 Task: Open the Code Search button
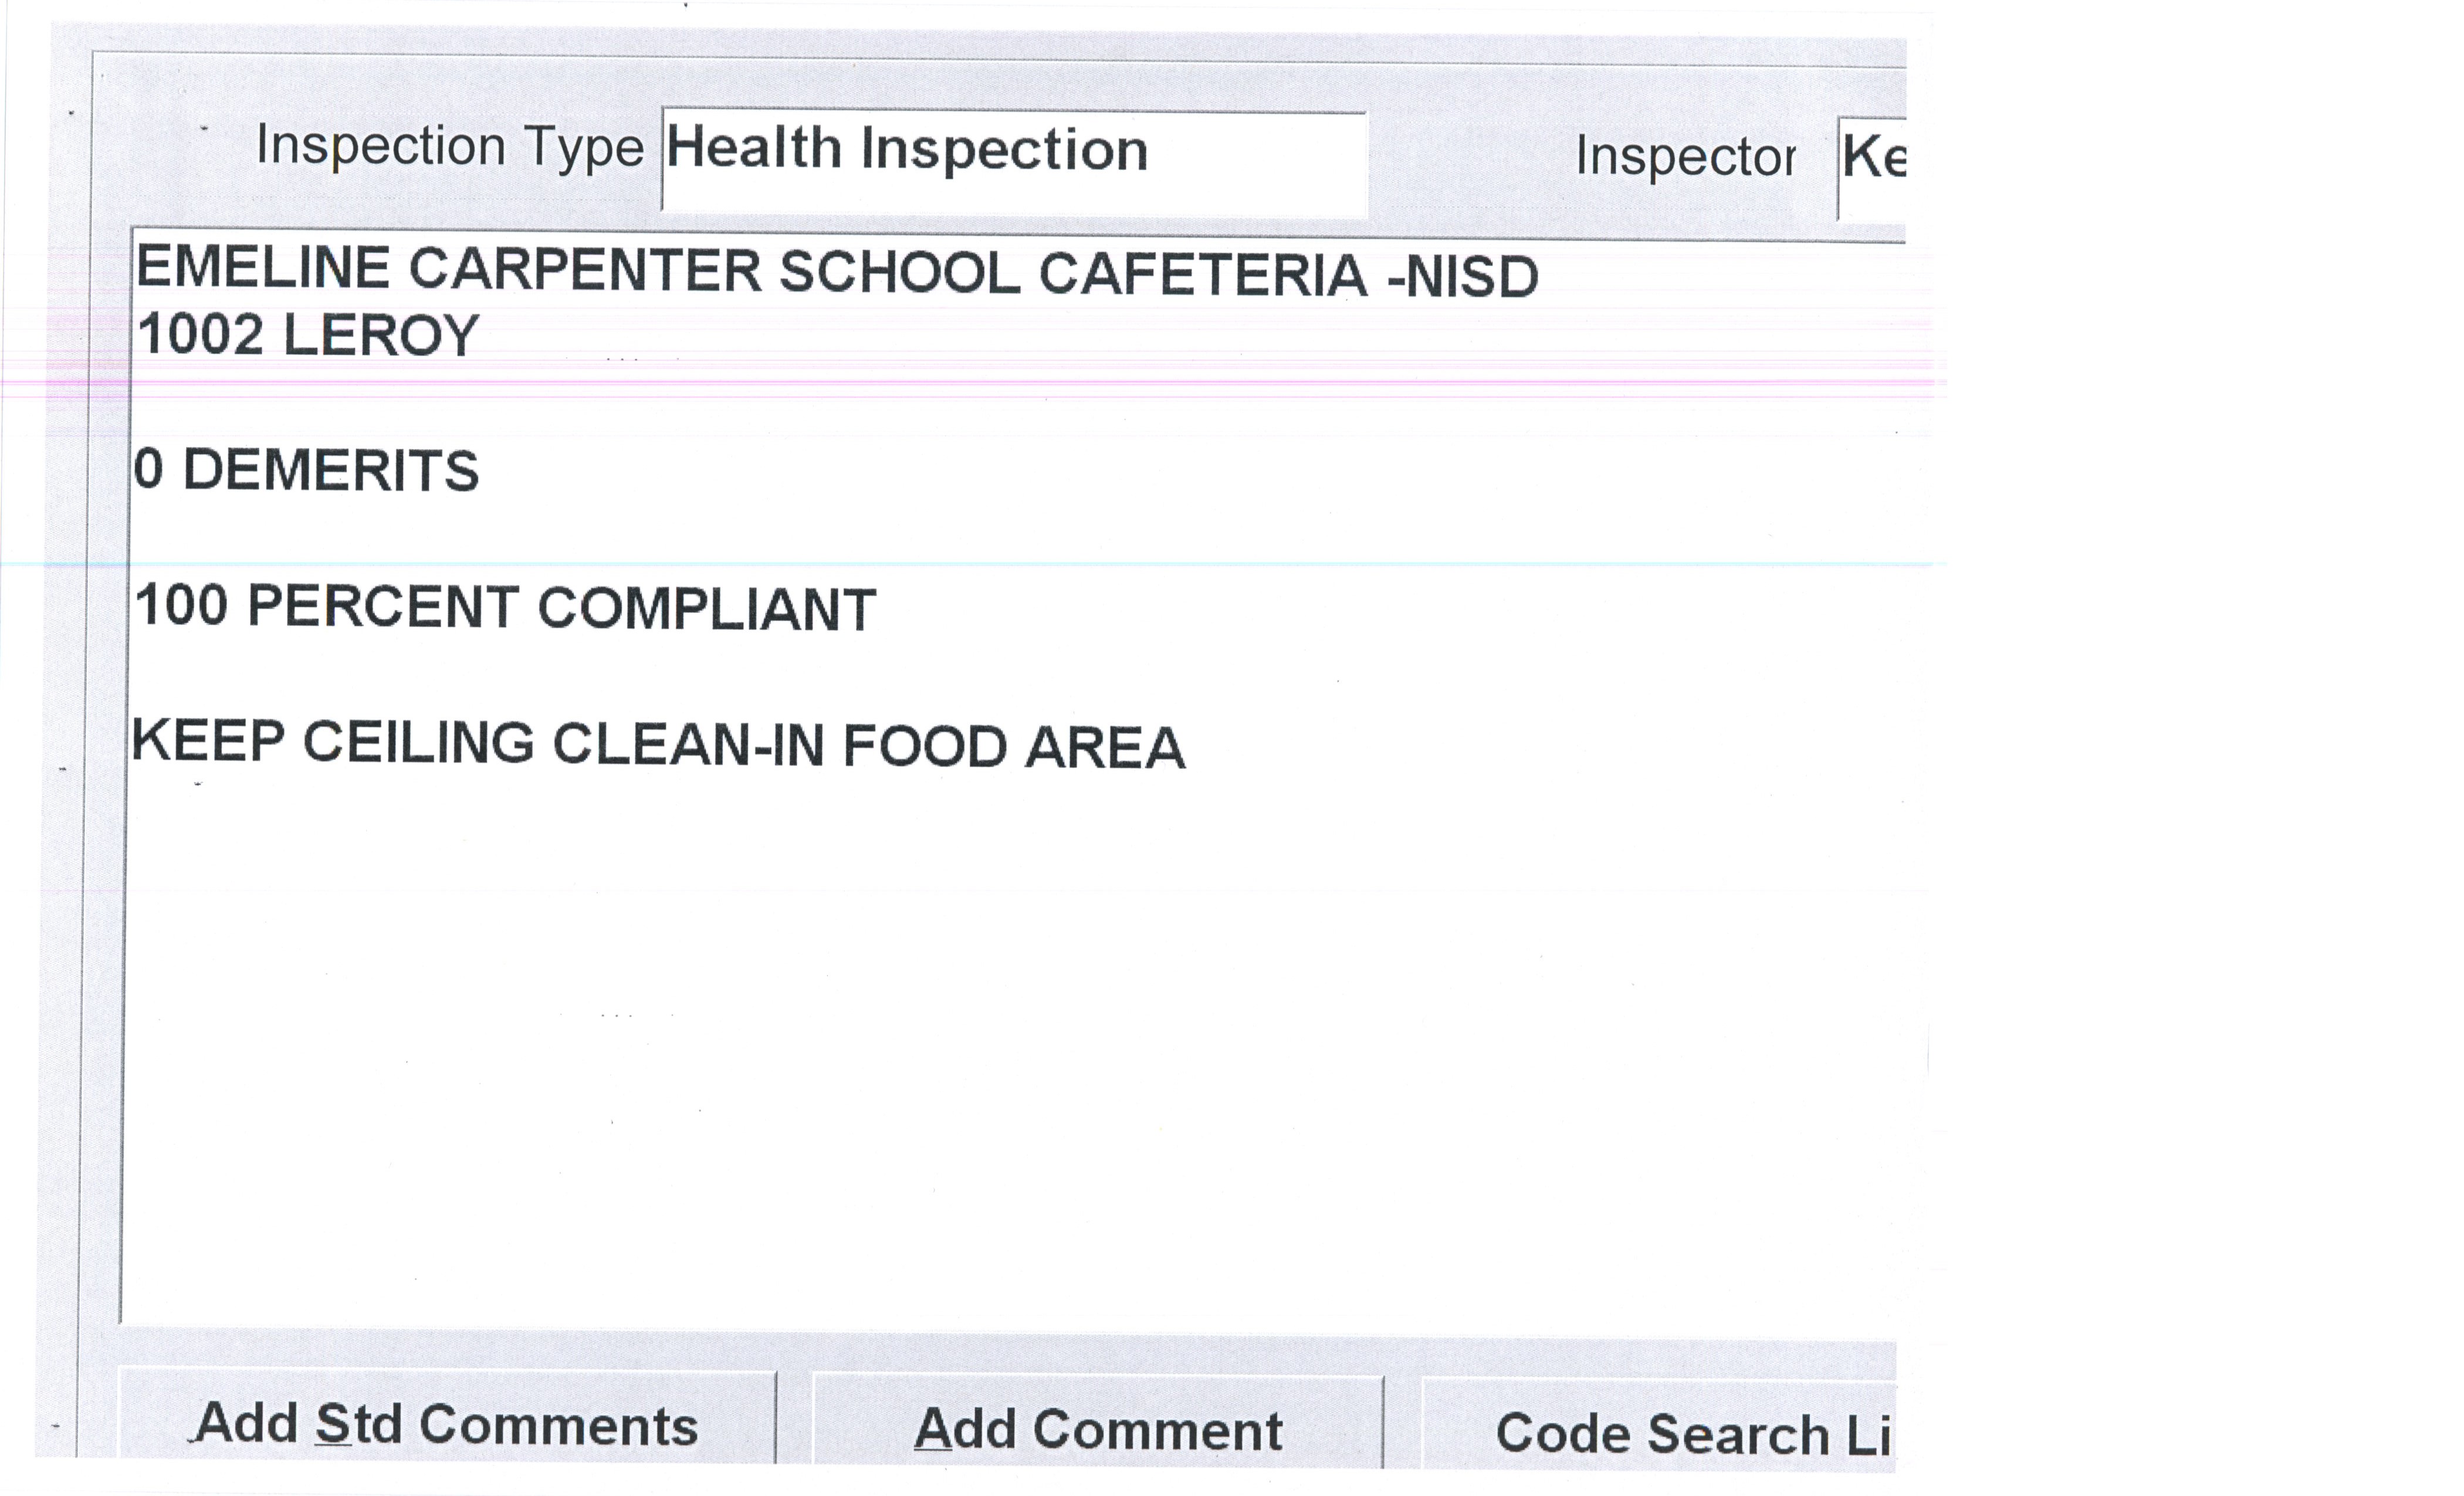tap(1660, 1432)
